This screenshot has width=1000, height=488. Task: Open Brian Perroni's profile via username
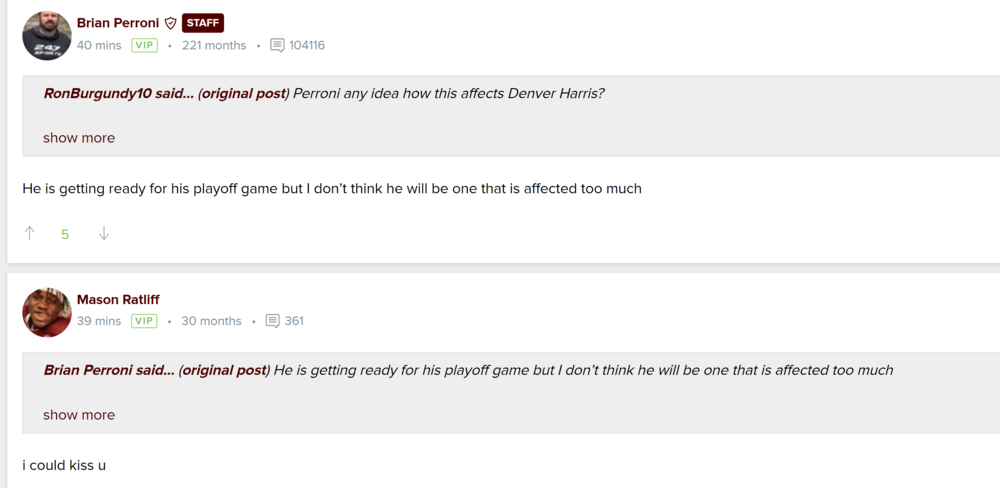(x=117, y=23)
